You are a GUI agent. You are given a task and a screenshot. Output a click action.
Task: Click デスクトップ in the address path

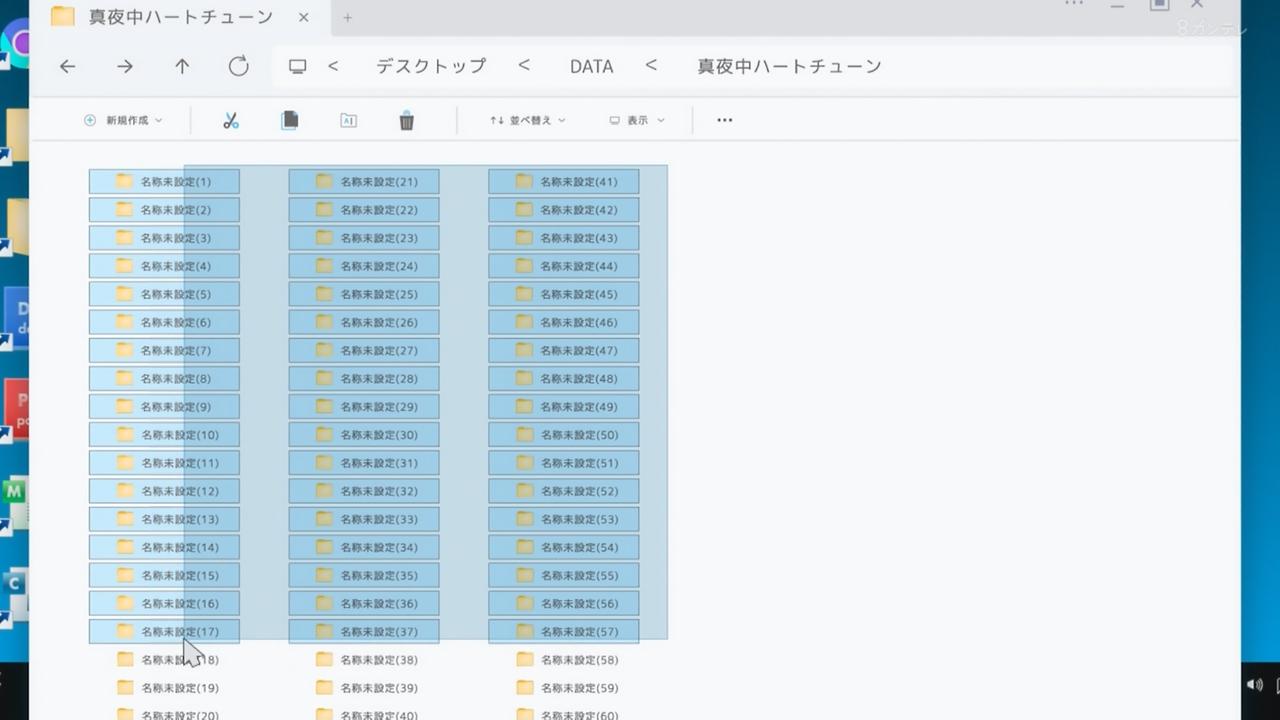click(431, 67)
